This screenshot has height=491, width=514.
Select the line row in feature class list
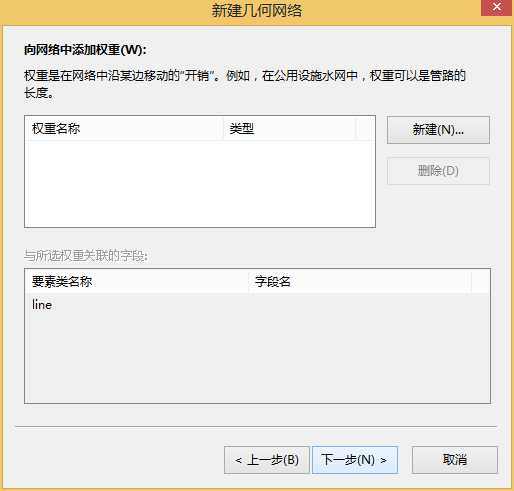point(257,305)
